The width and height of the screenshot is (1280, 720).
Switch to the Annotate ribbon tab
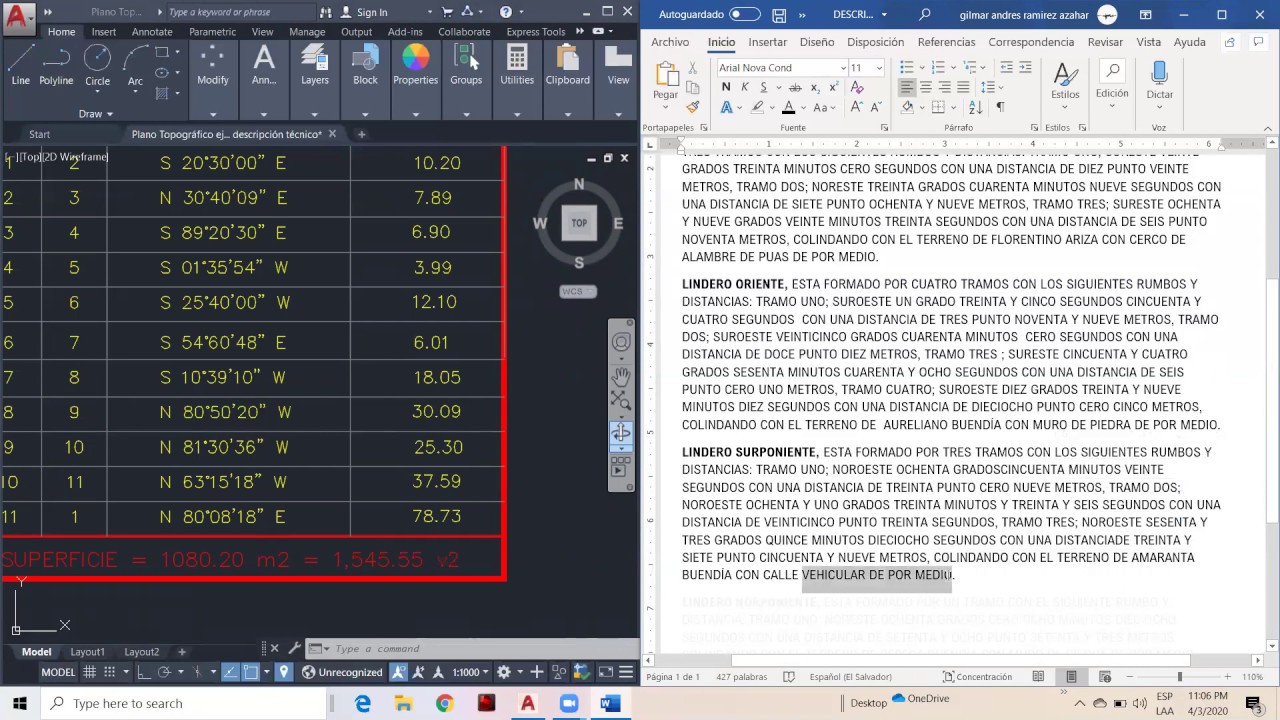click(152, 31)
